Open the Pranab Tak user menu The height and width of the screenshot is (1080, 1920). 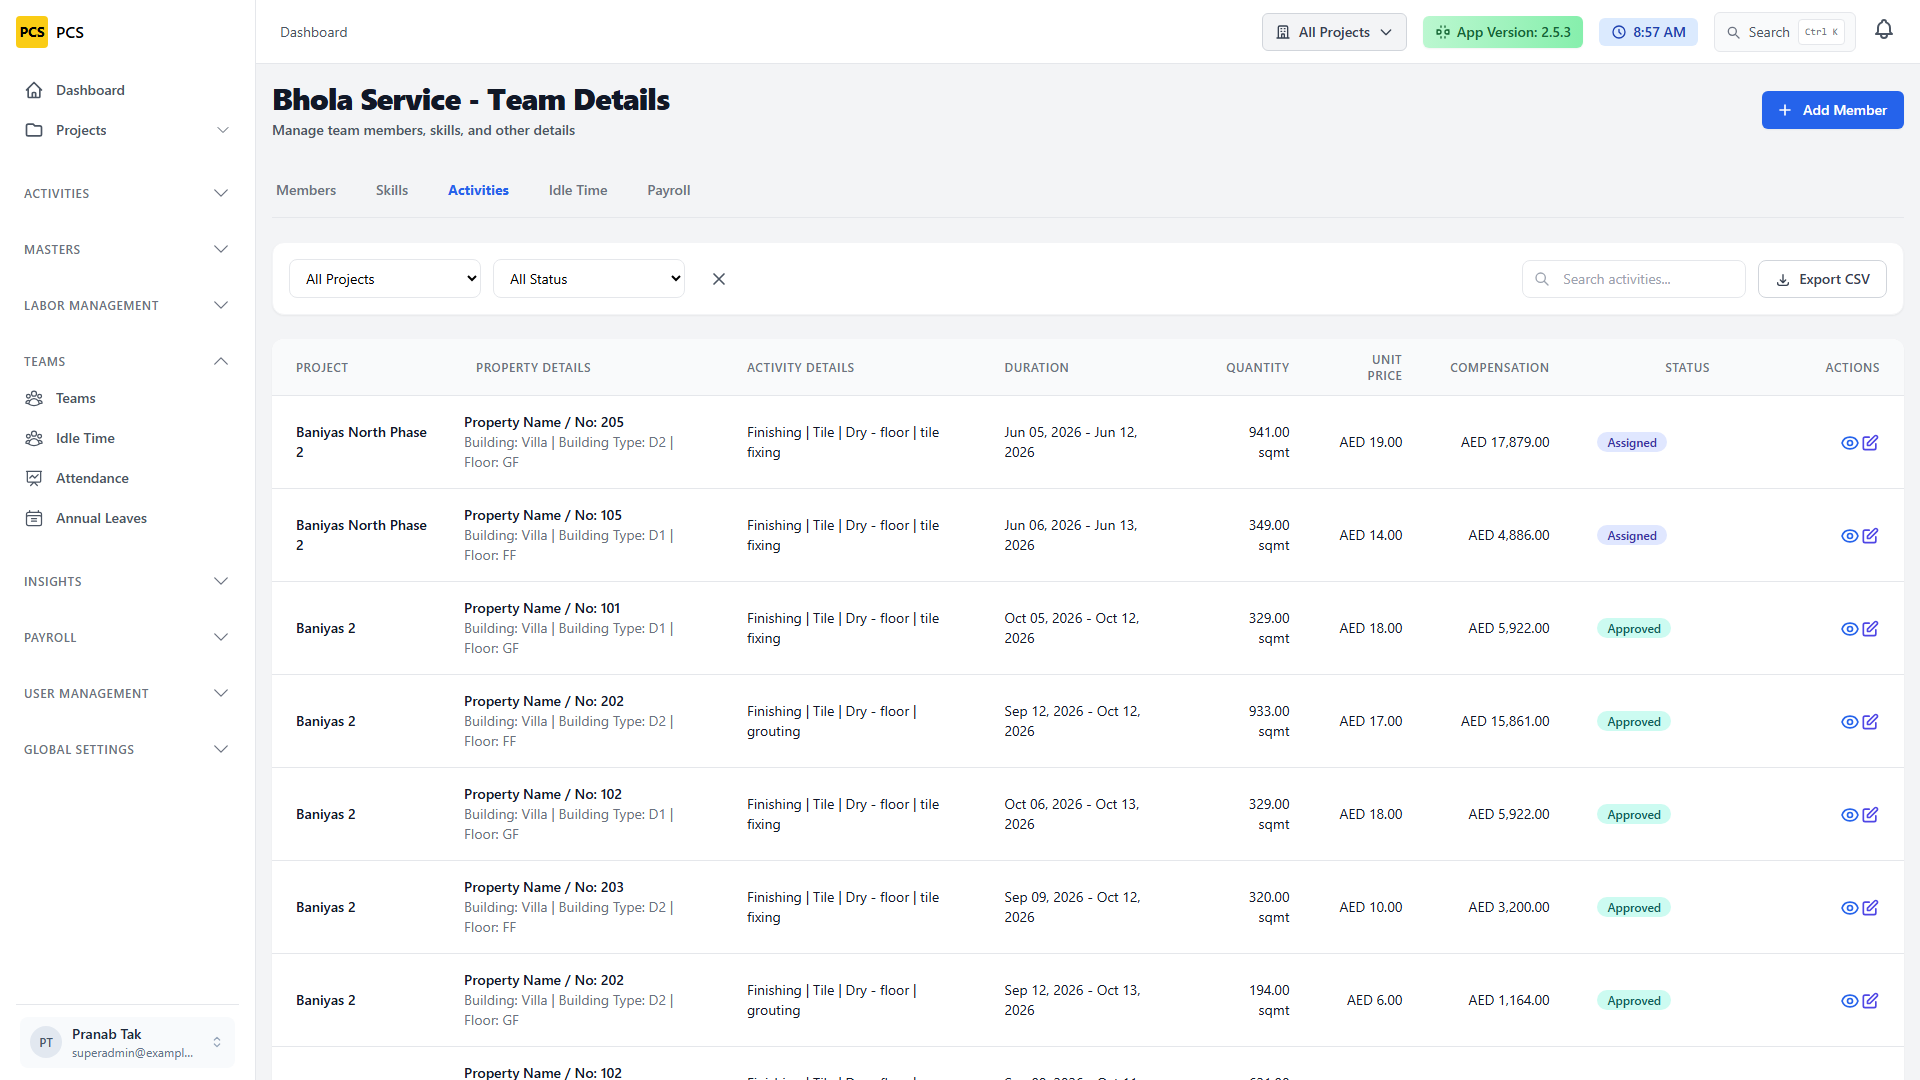pos(127,1042)
